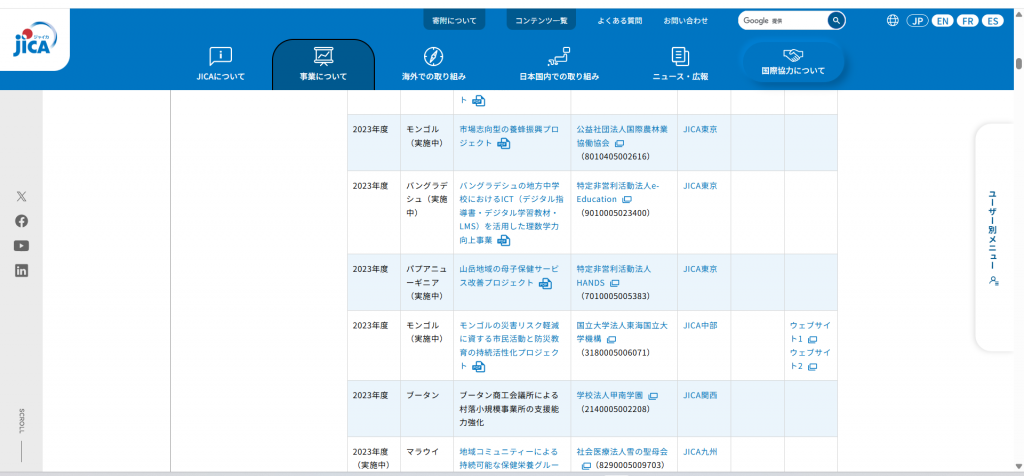Click the globe language icon
This screenshot has width=1024, height=476.
[893, 20]
